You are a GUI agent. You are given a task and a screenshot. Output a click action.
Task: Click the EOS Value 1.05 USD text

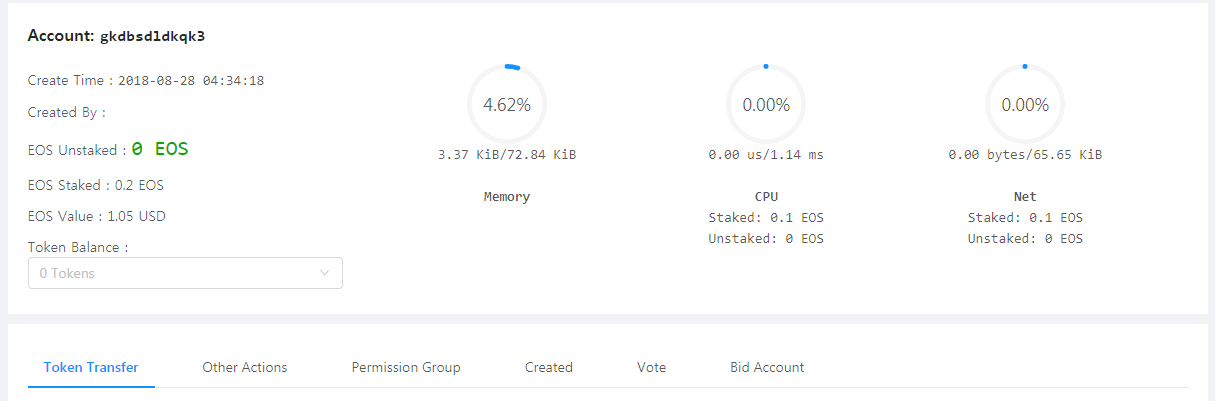(135, 216)
